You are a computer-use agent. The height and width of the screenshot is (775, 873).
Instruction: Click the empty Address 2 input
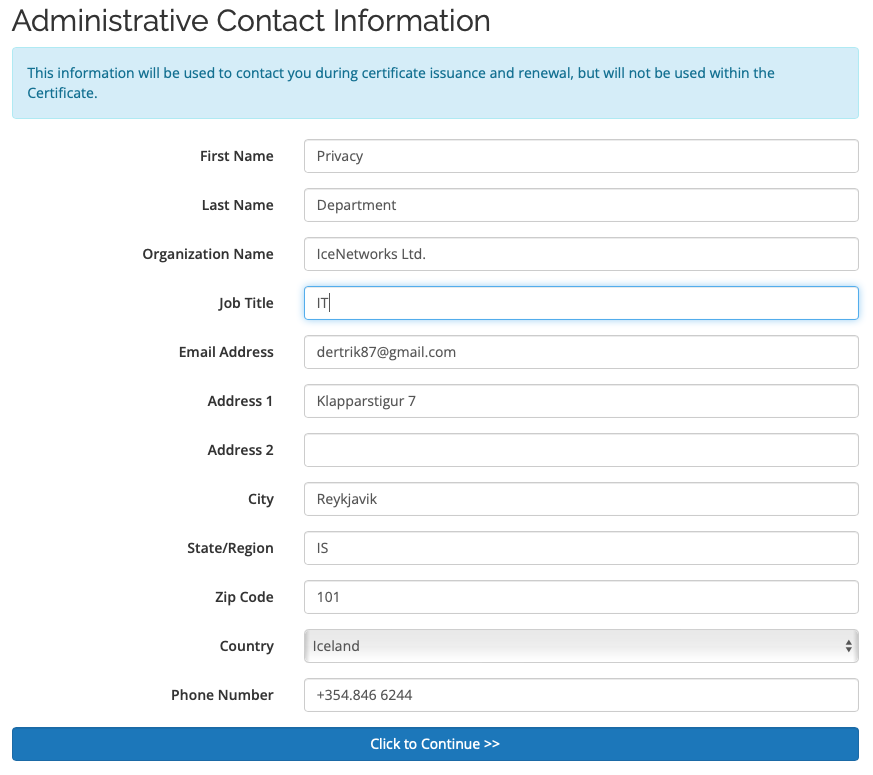[580, 450]
